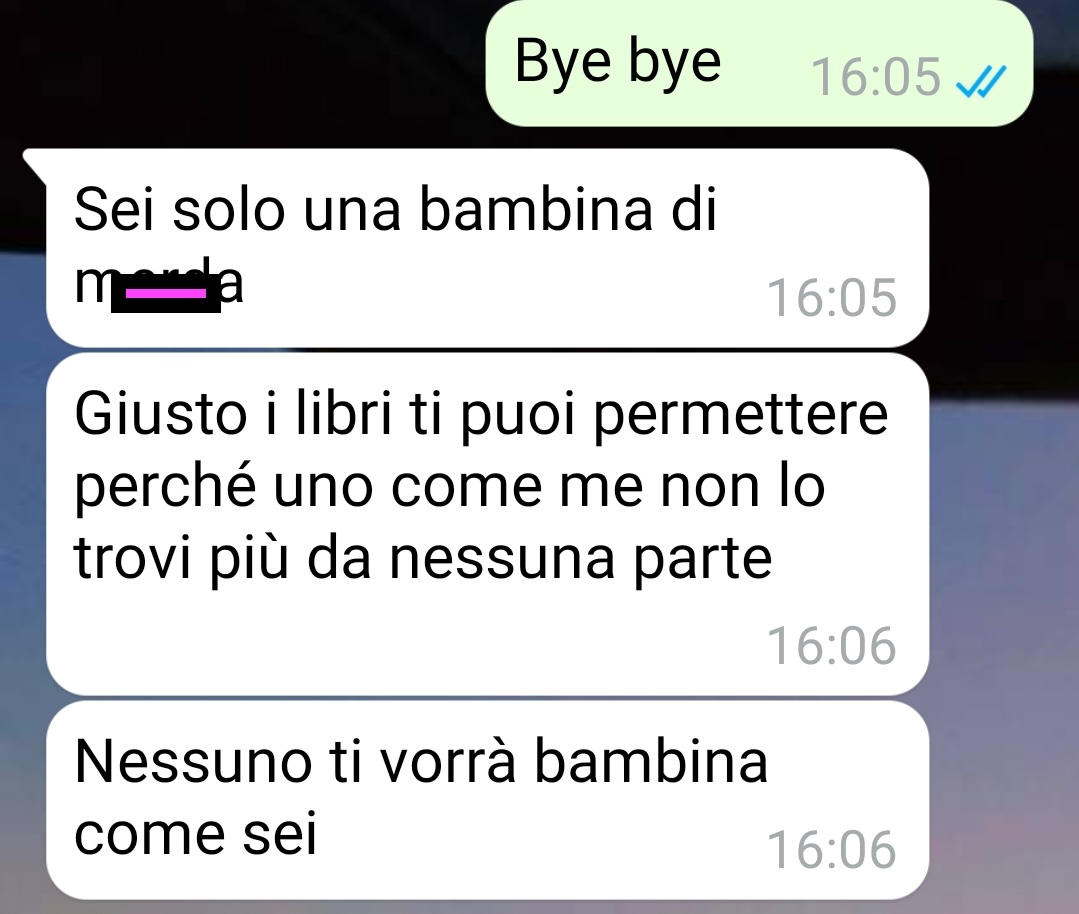Image resolution: width=1079 pixels, height=914 pixels.
Task: Select the 'Nessuno ti vorrà bambina' message bubble
Action: coord(487,800)
